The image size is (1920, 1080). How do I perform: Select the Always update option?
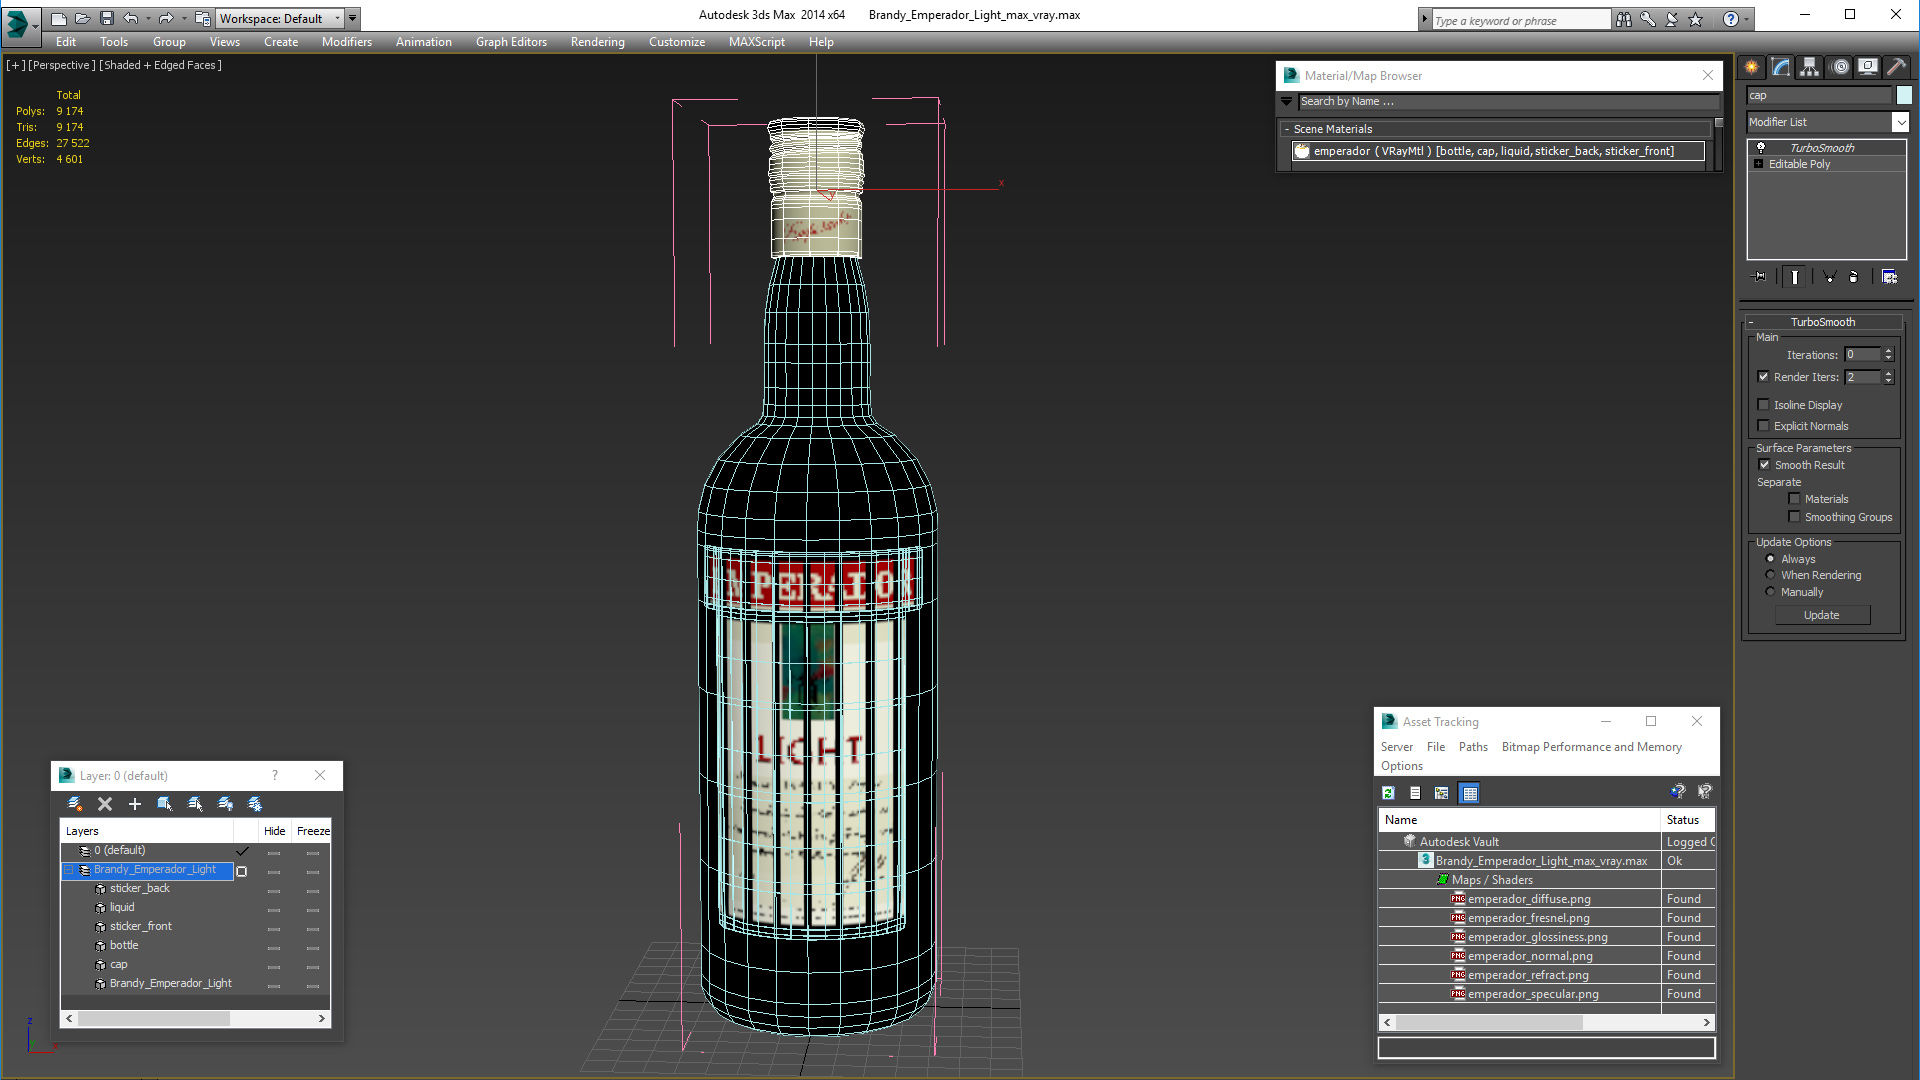(1771, 559)
